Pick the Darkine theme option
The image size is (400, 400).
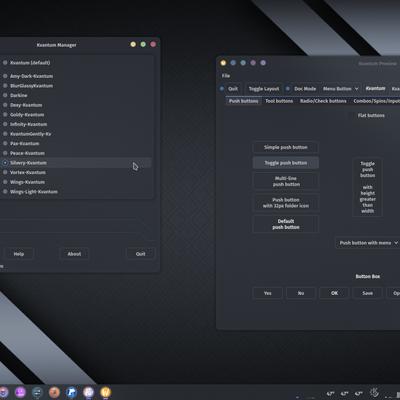tap(19, 95)
